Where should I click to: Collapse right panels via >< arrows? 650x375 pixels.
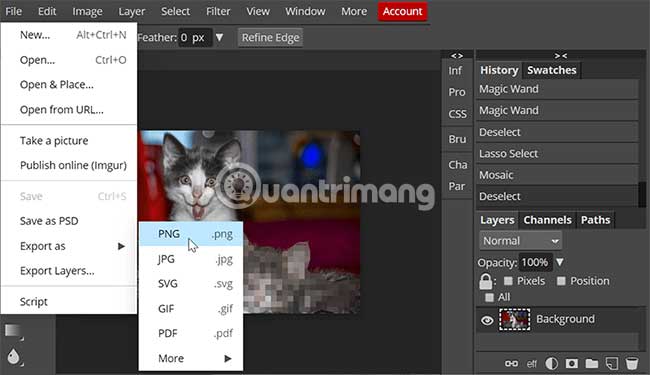561,56
